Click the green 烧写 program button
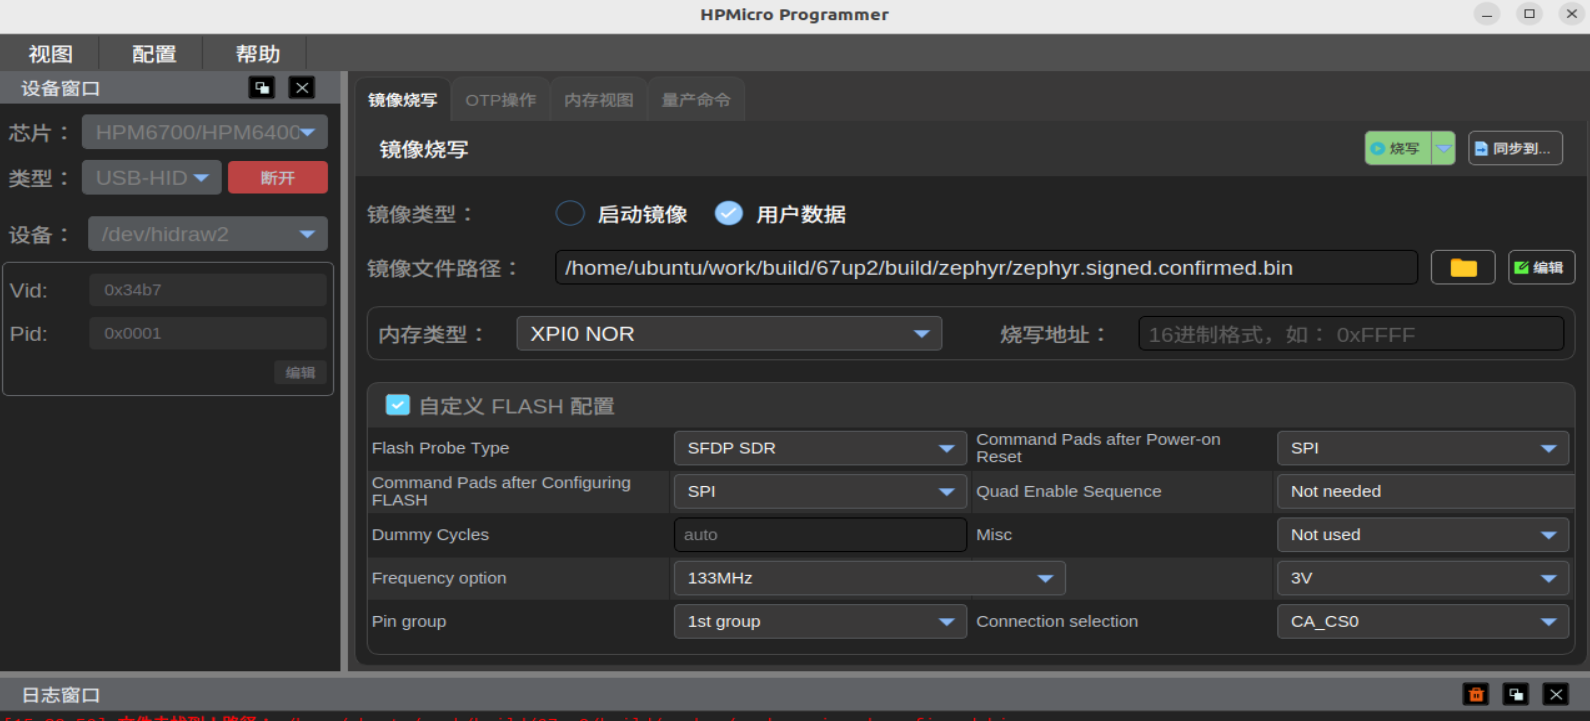Screen dimensions: 1590x721 [x=1398, y=148]
